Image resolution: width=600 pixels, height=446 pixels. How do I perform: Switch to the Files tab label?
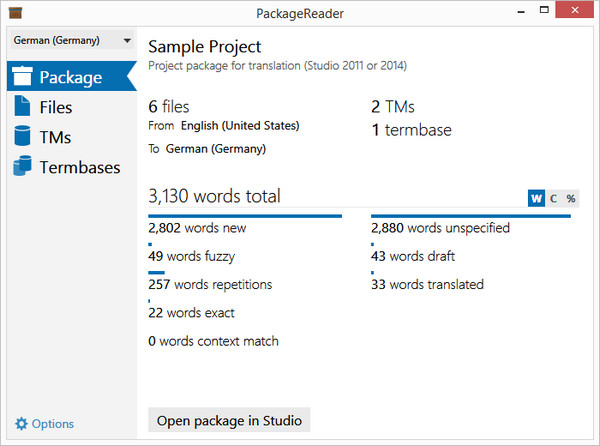(x=56, y=107)
